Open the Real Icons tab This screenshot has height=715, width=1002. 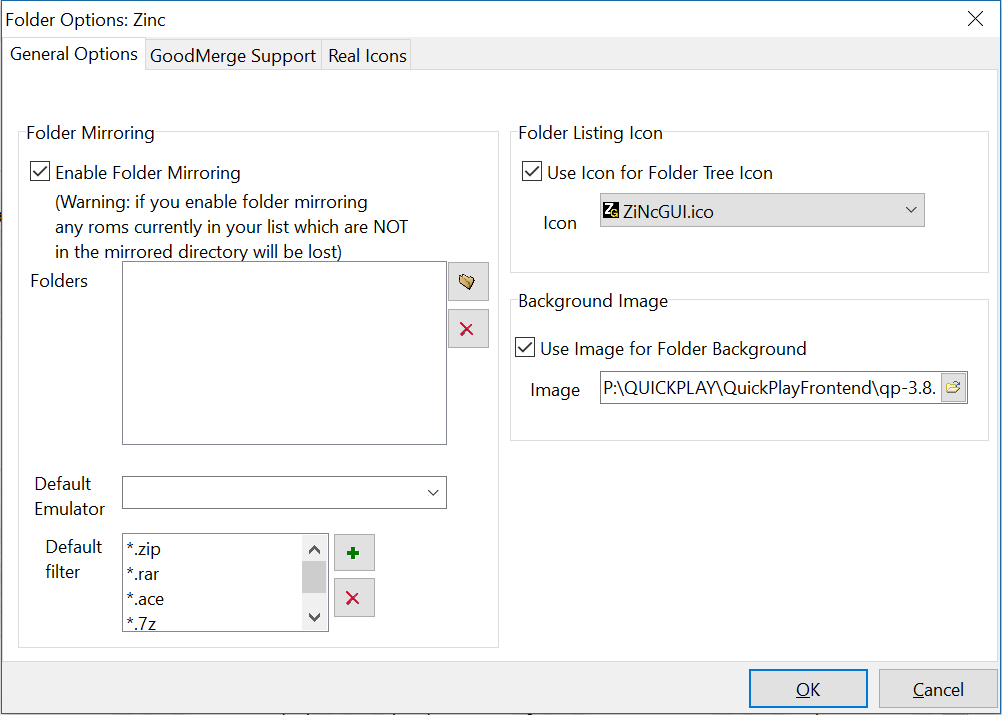(367, 56)
